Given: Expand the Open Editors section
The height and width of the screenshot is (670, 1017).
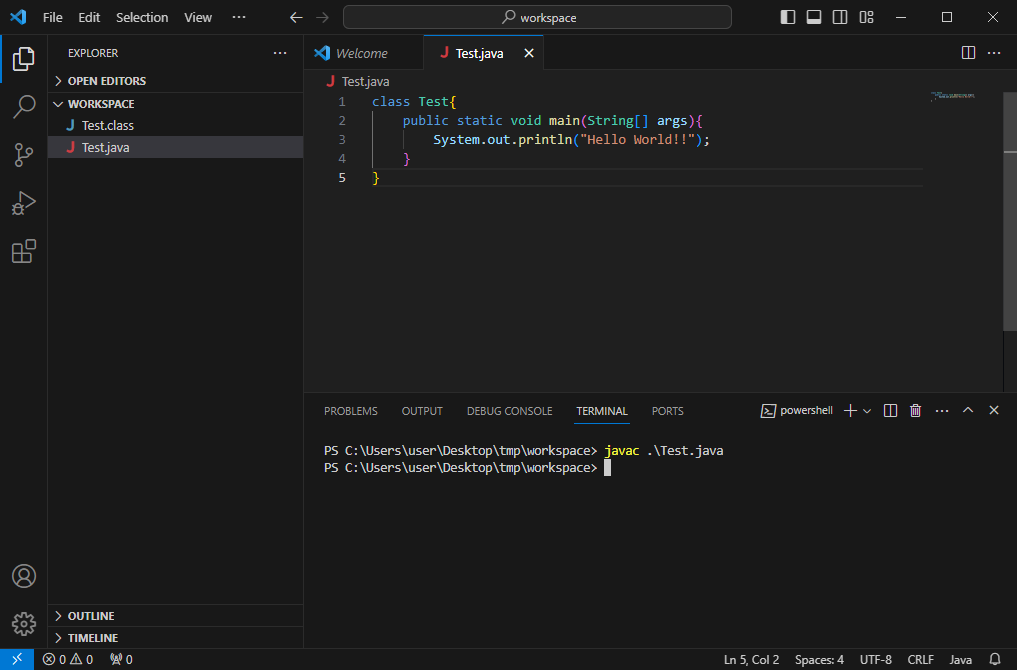Looking at the screenshot, I should [x=175, y=81].
